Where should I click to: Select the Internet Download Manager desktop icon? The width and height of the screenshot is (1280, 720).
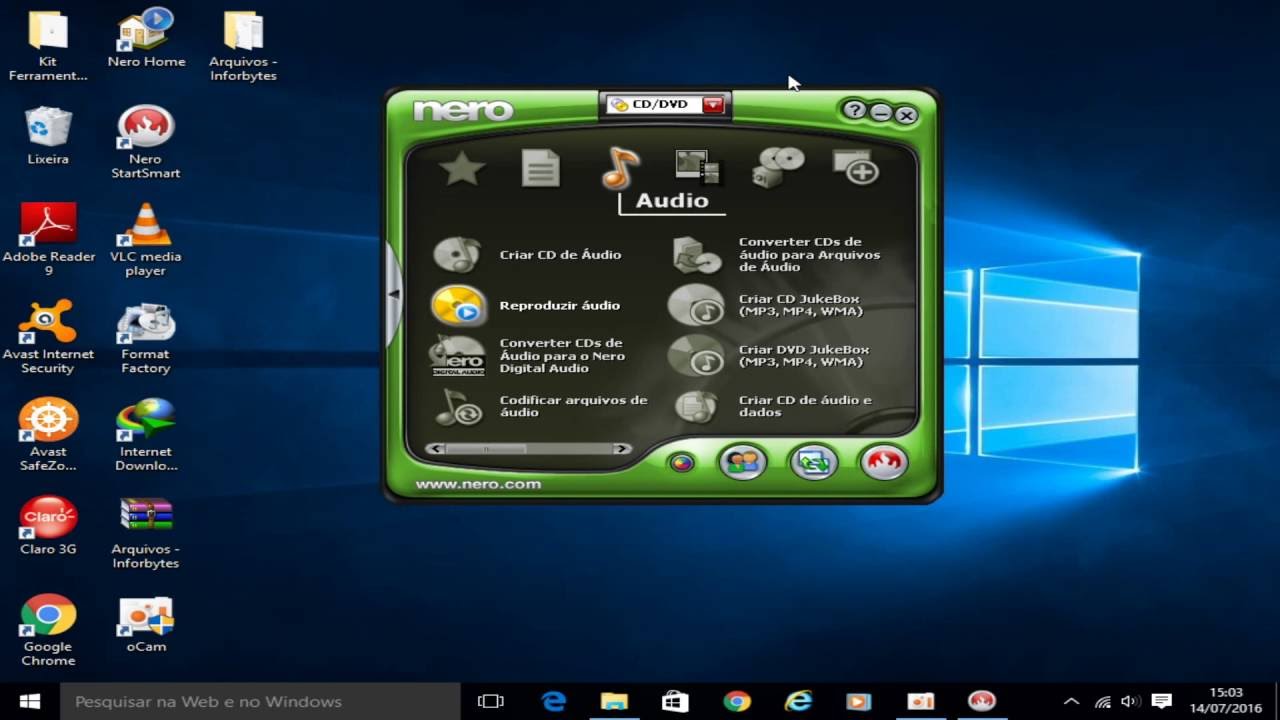146,435
